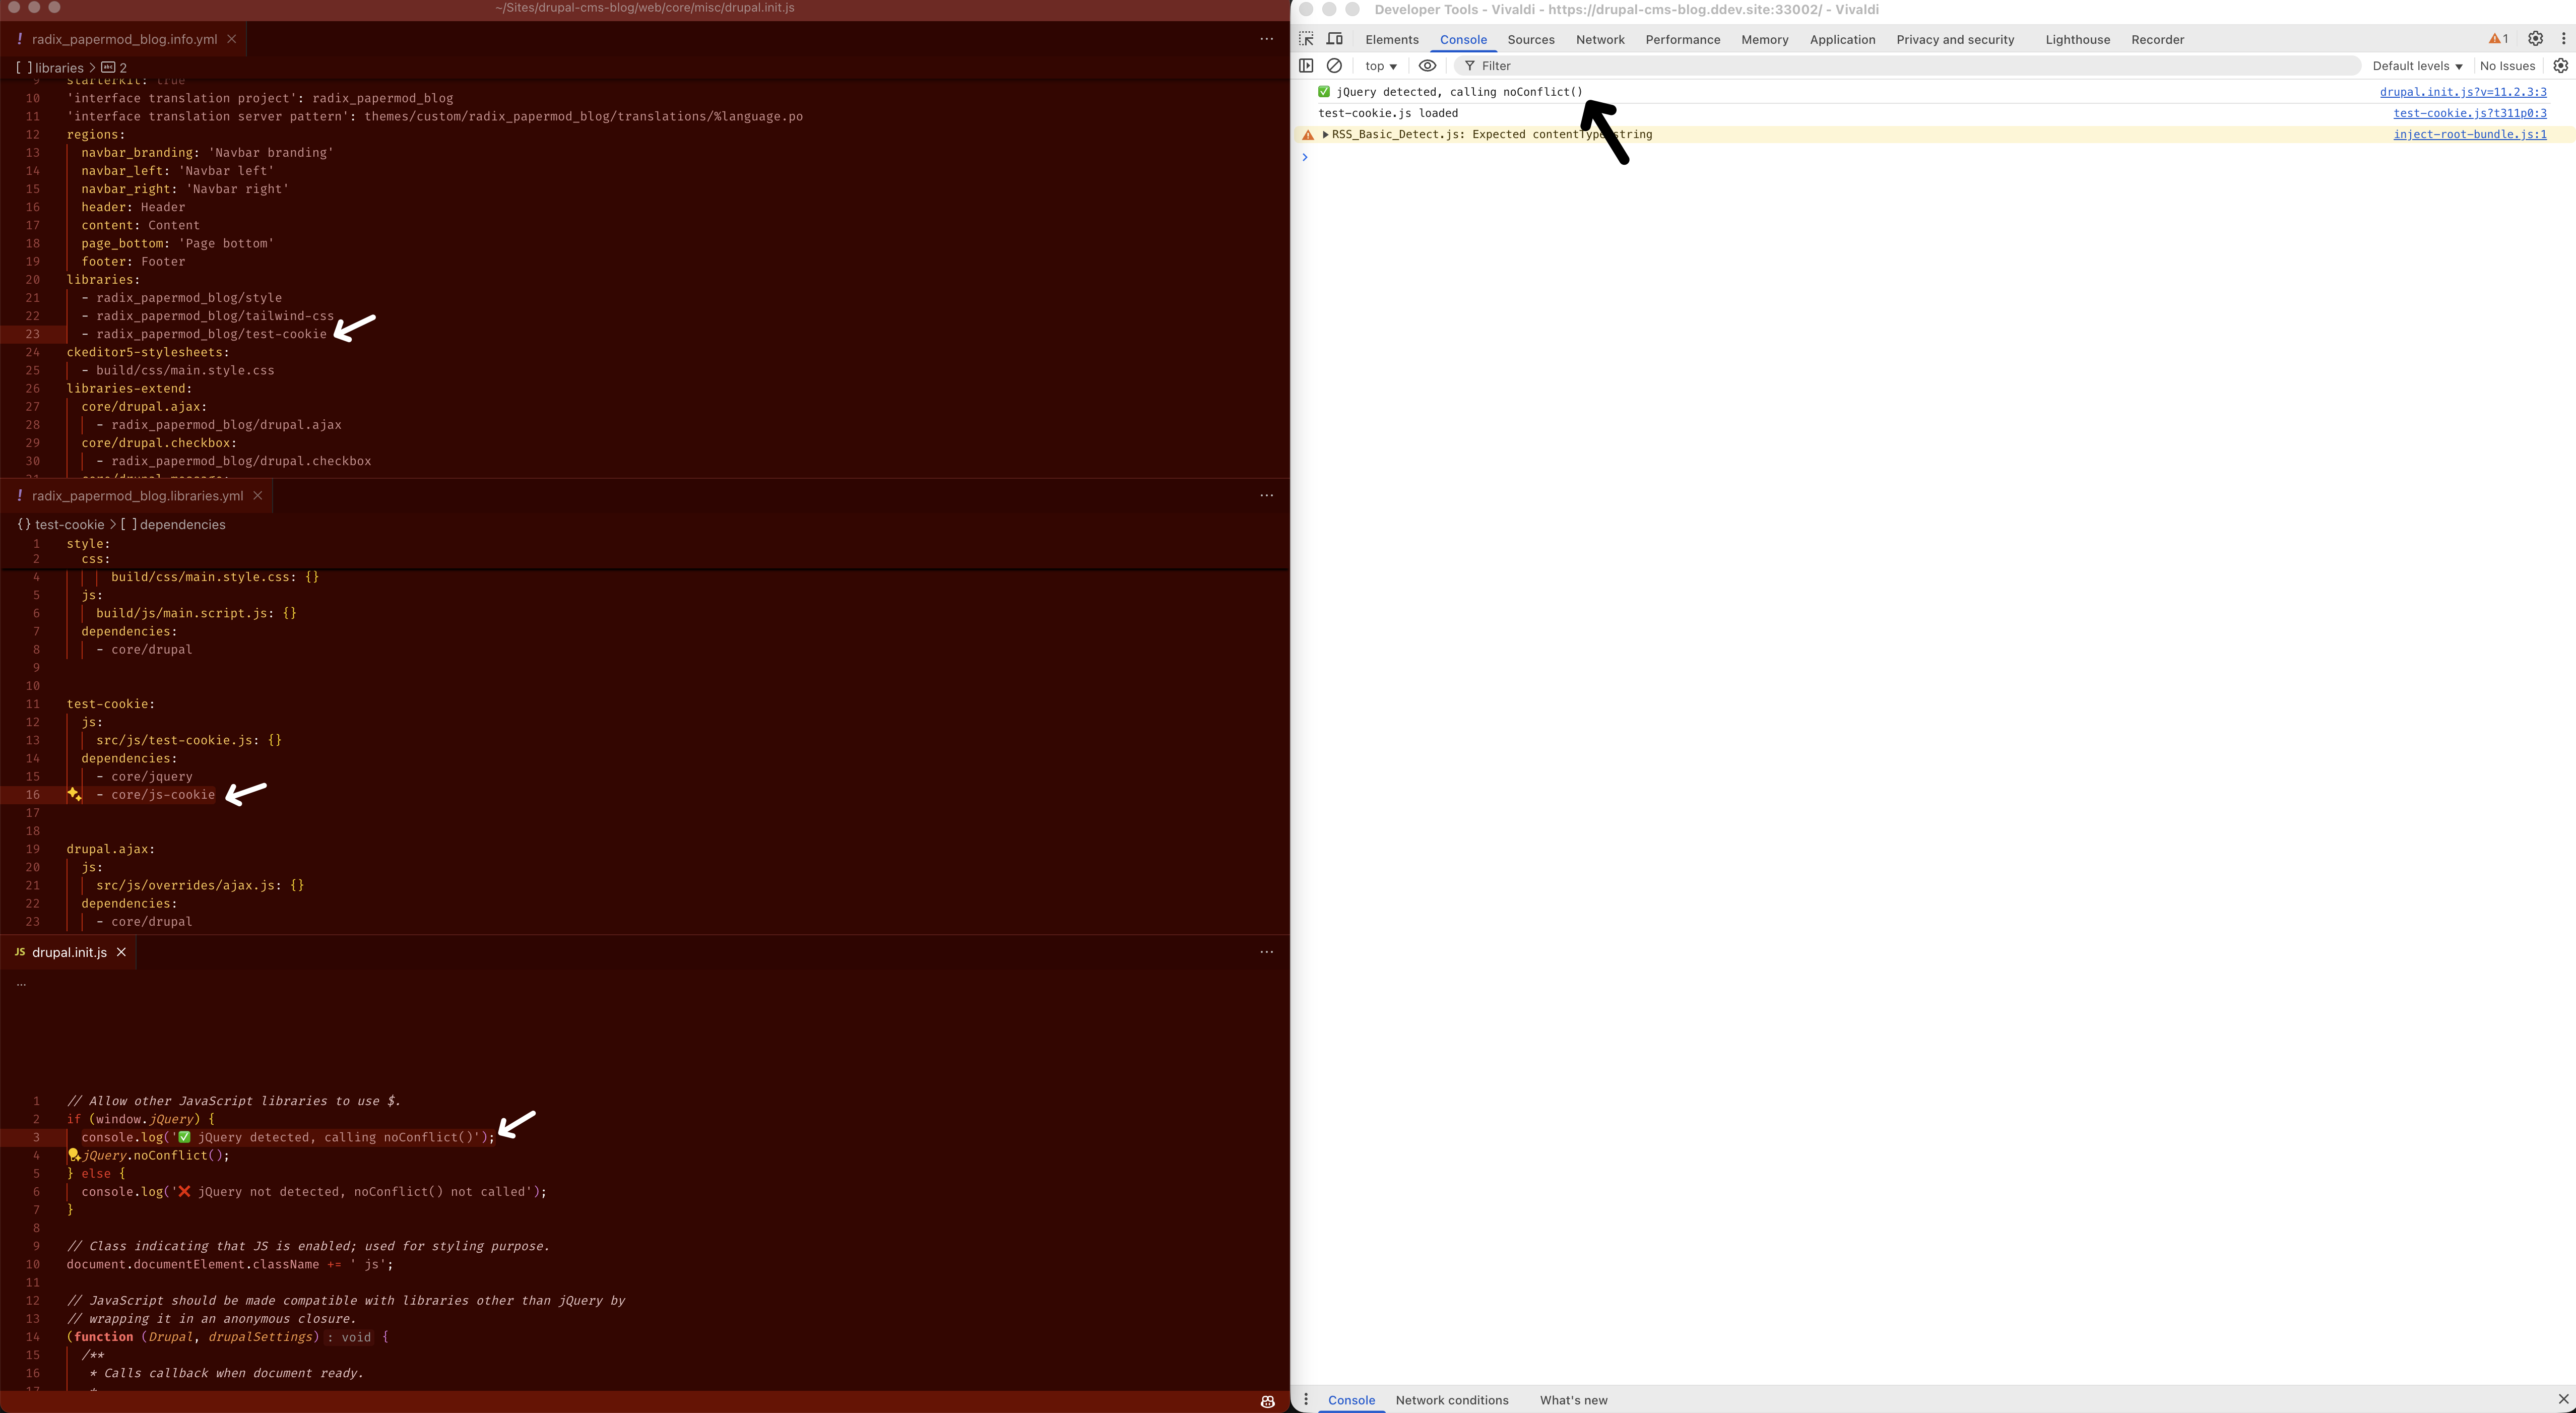Switch to the Network panel
This screenshot has width=2576, height=1413.
[x=1600, y=39]
